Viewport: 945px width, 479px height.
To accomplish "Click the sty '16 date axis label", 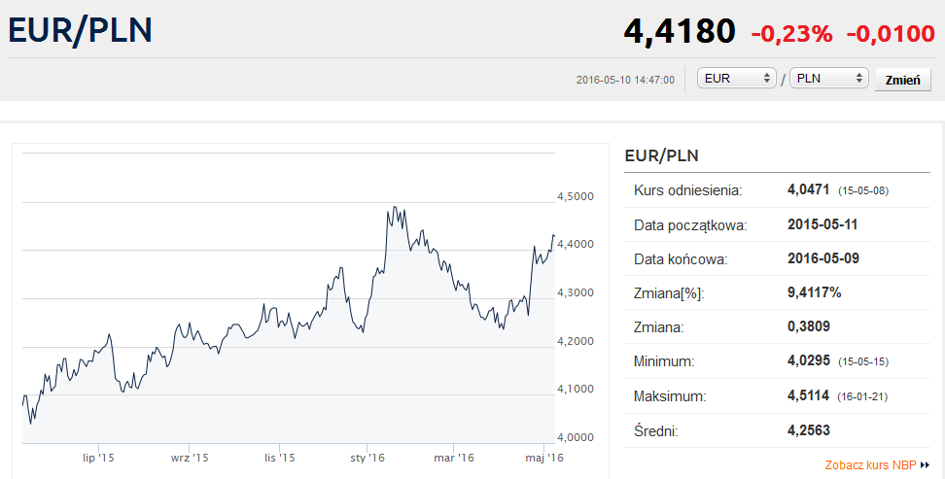I will (367, 458).
